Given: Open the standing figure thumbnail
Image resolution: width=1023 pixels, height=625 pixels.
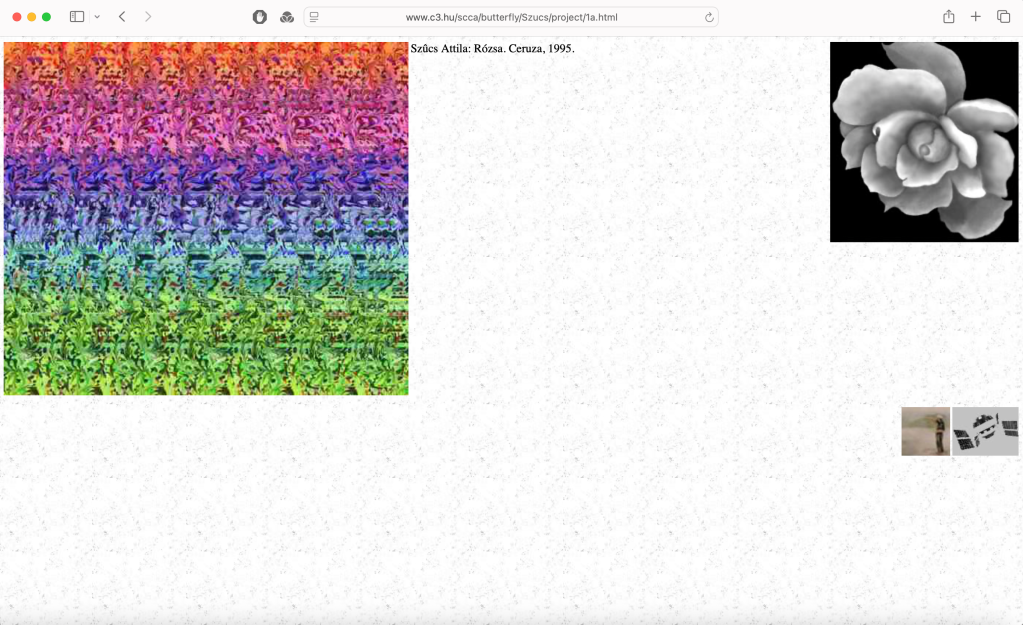Looking at the screenshot, I should click(x=925, y=431).
